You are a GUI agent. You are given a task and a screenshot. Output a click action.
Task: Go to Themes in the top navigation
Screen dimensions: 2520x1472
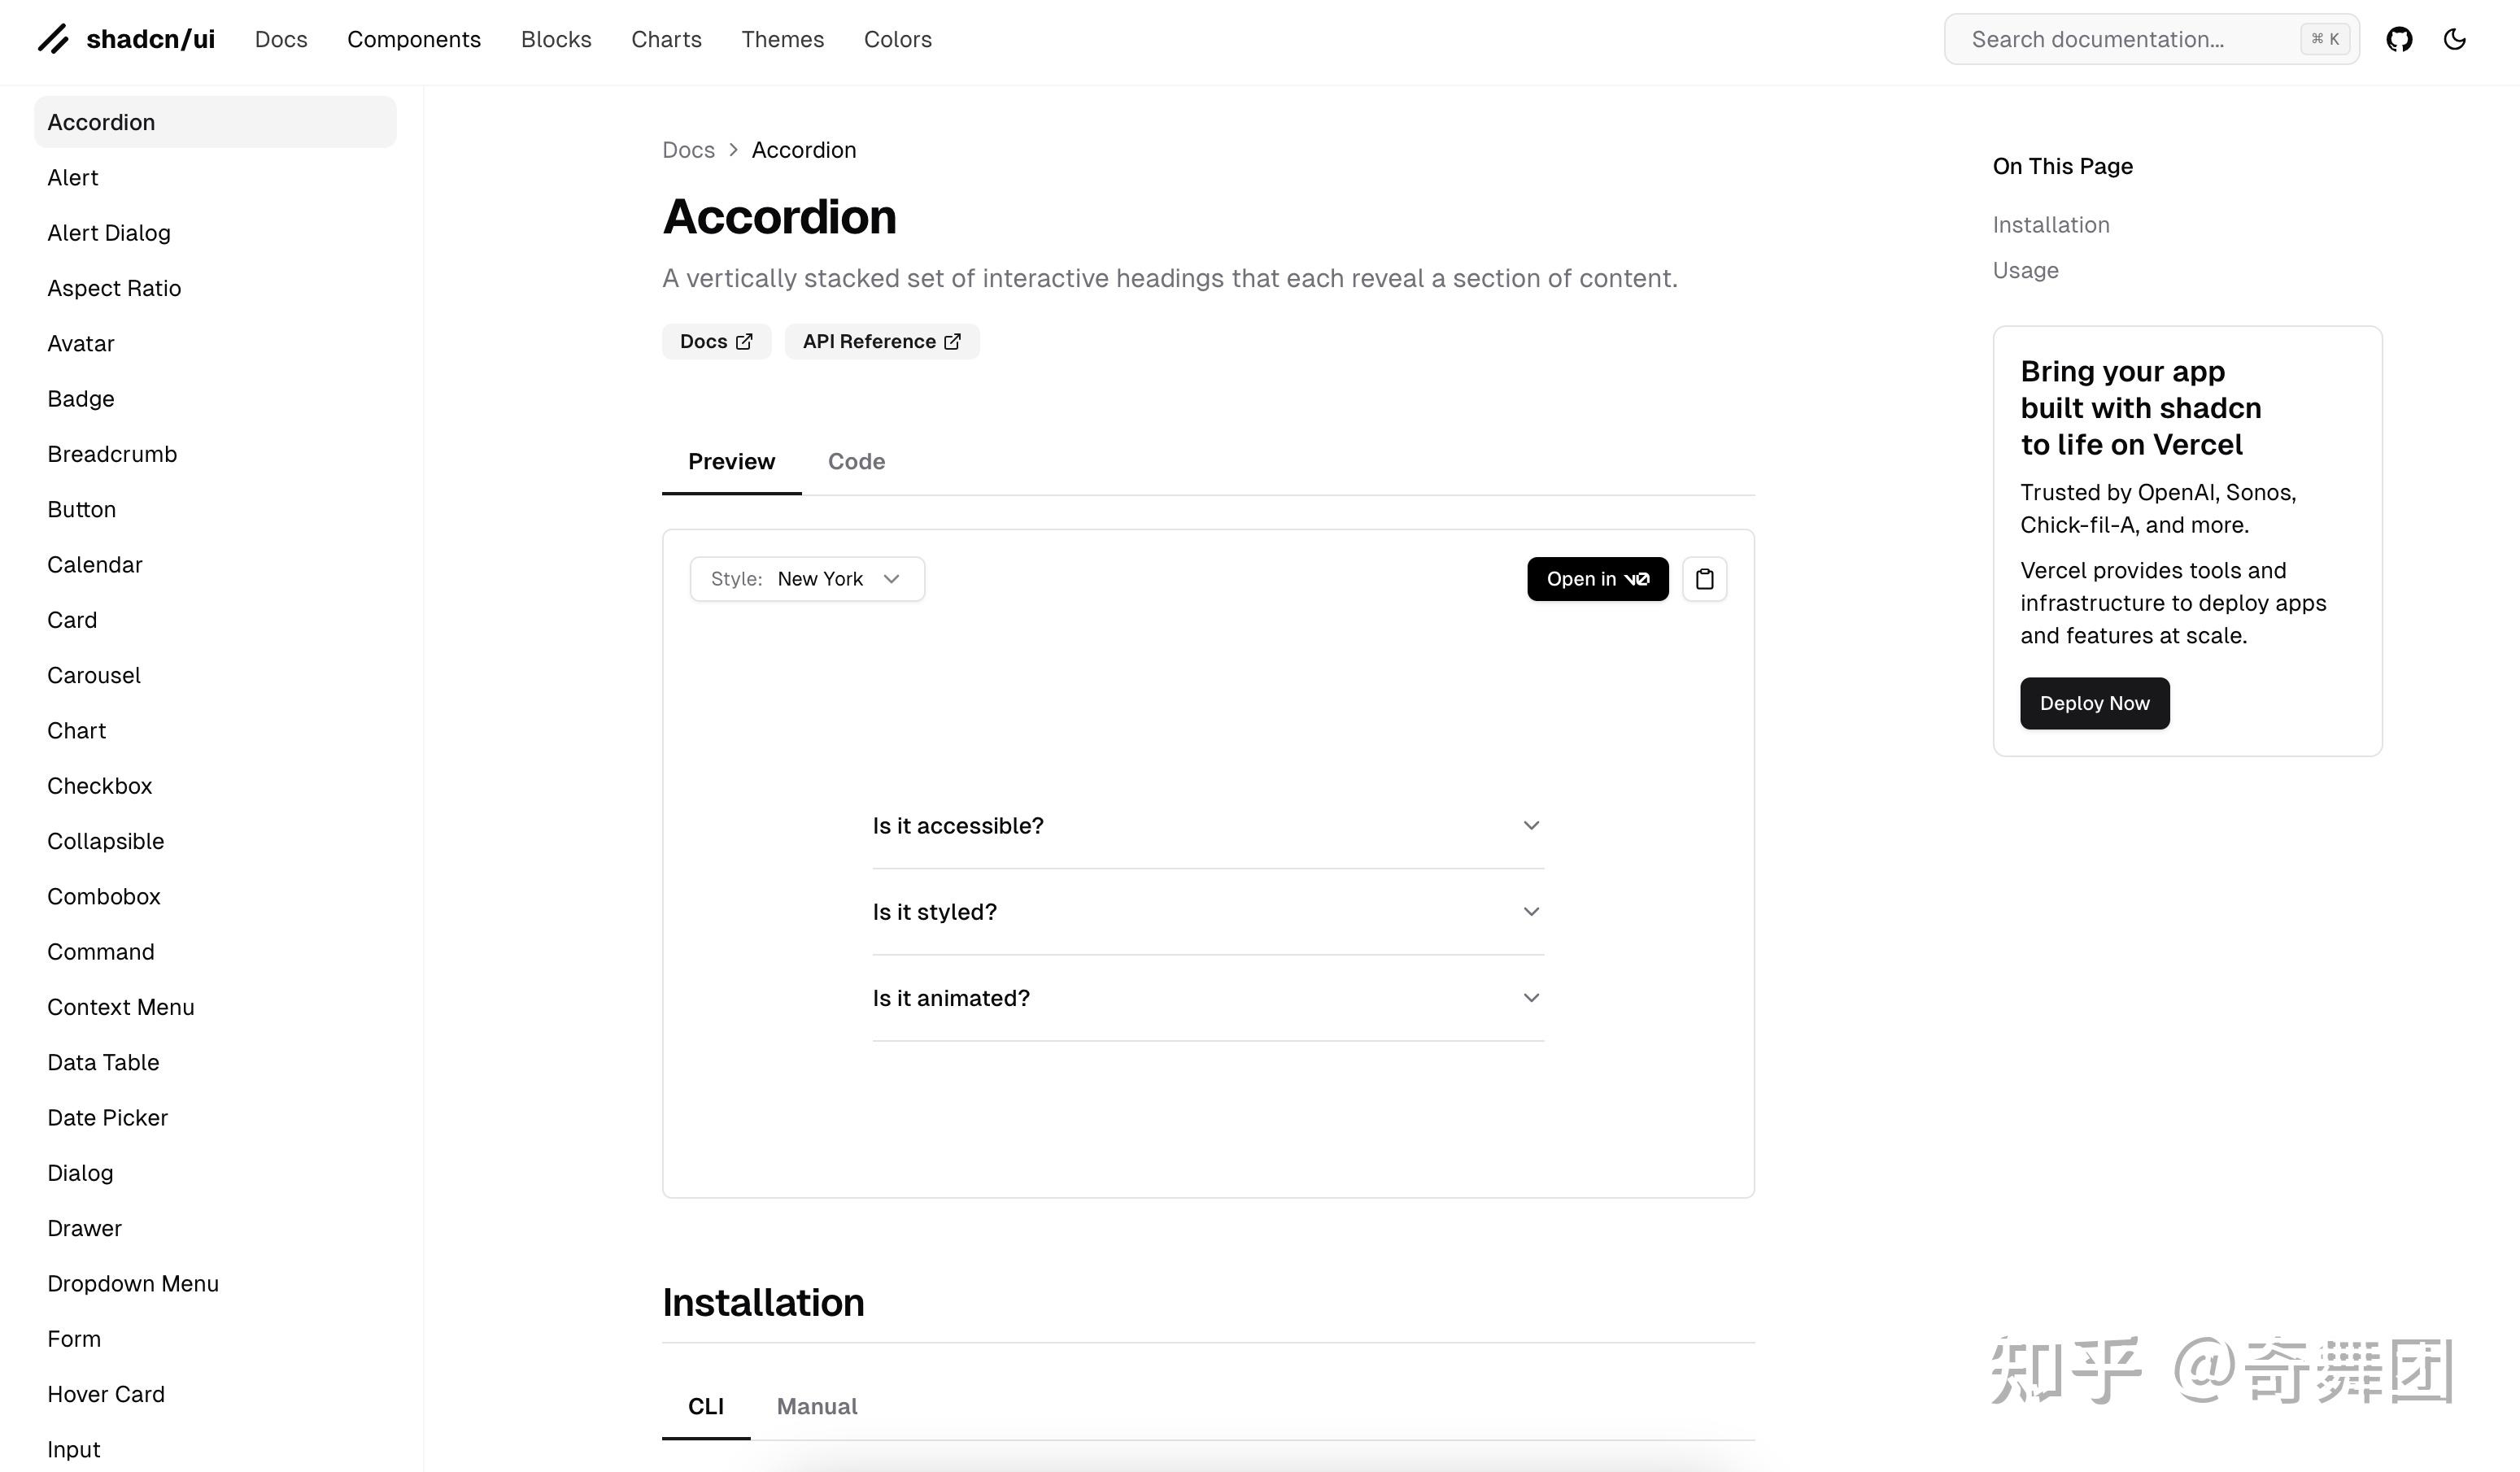(x=782, y=39)
